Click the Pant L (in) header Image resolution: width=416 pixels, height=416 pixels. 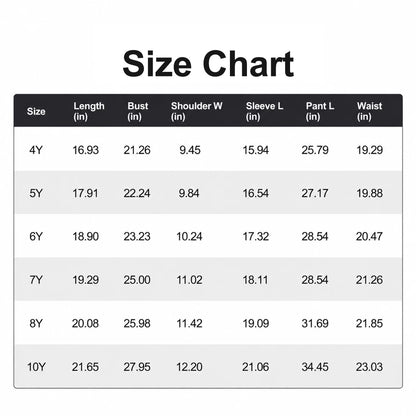coord(320,111)
